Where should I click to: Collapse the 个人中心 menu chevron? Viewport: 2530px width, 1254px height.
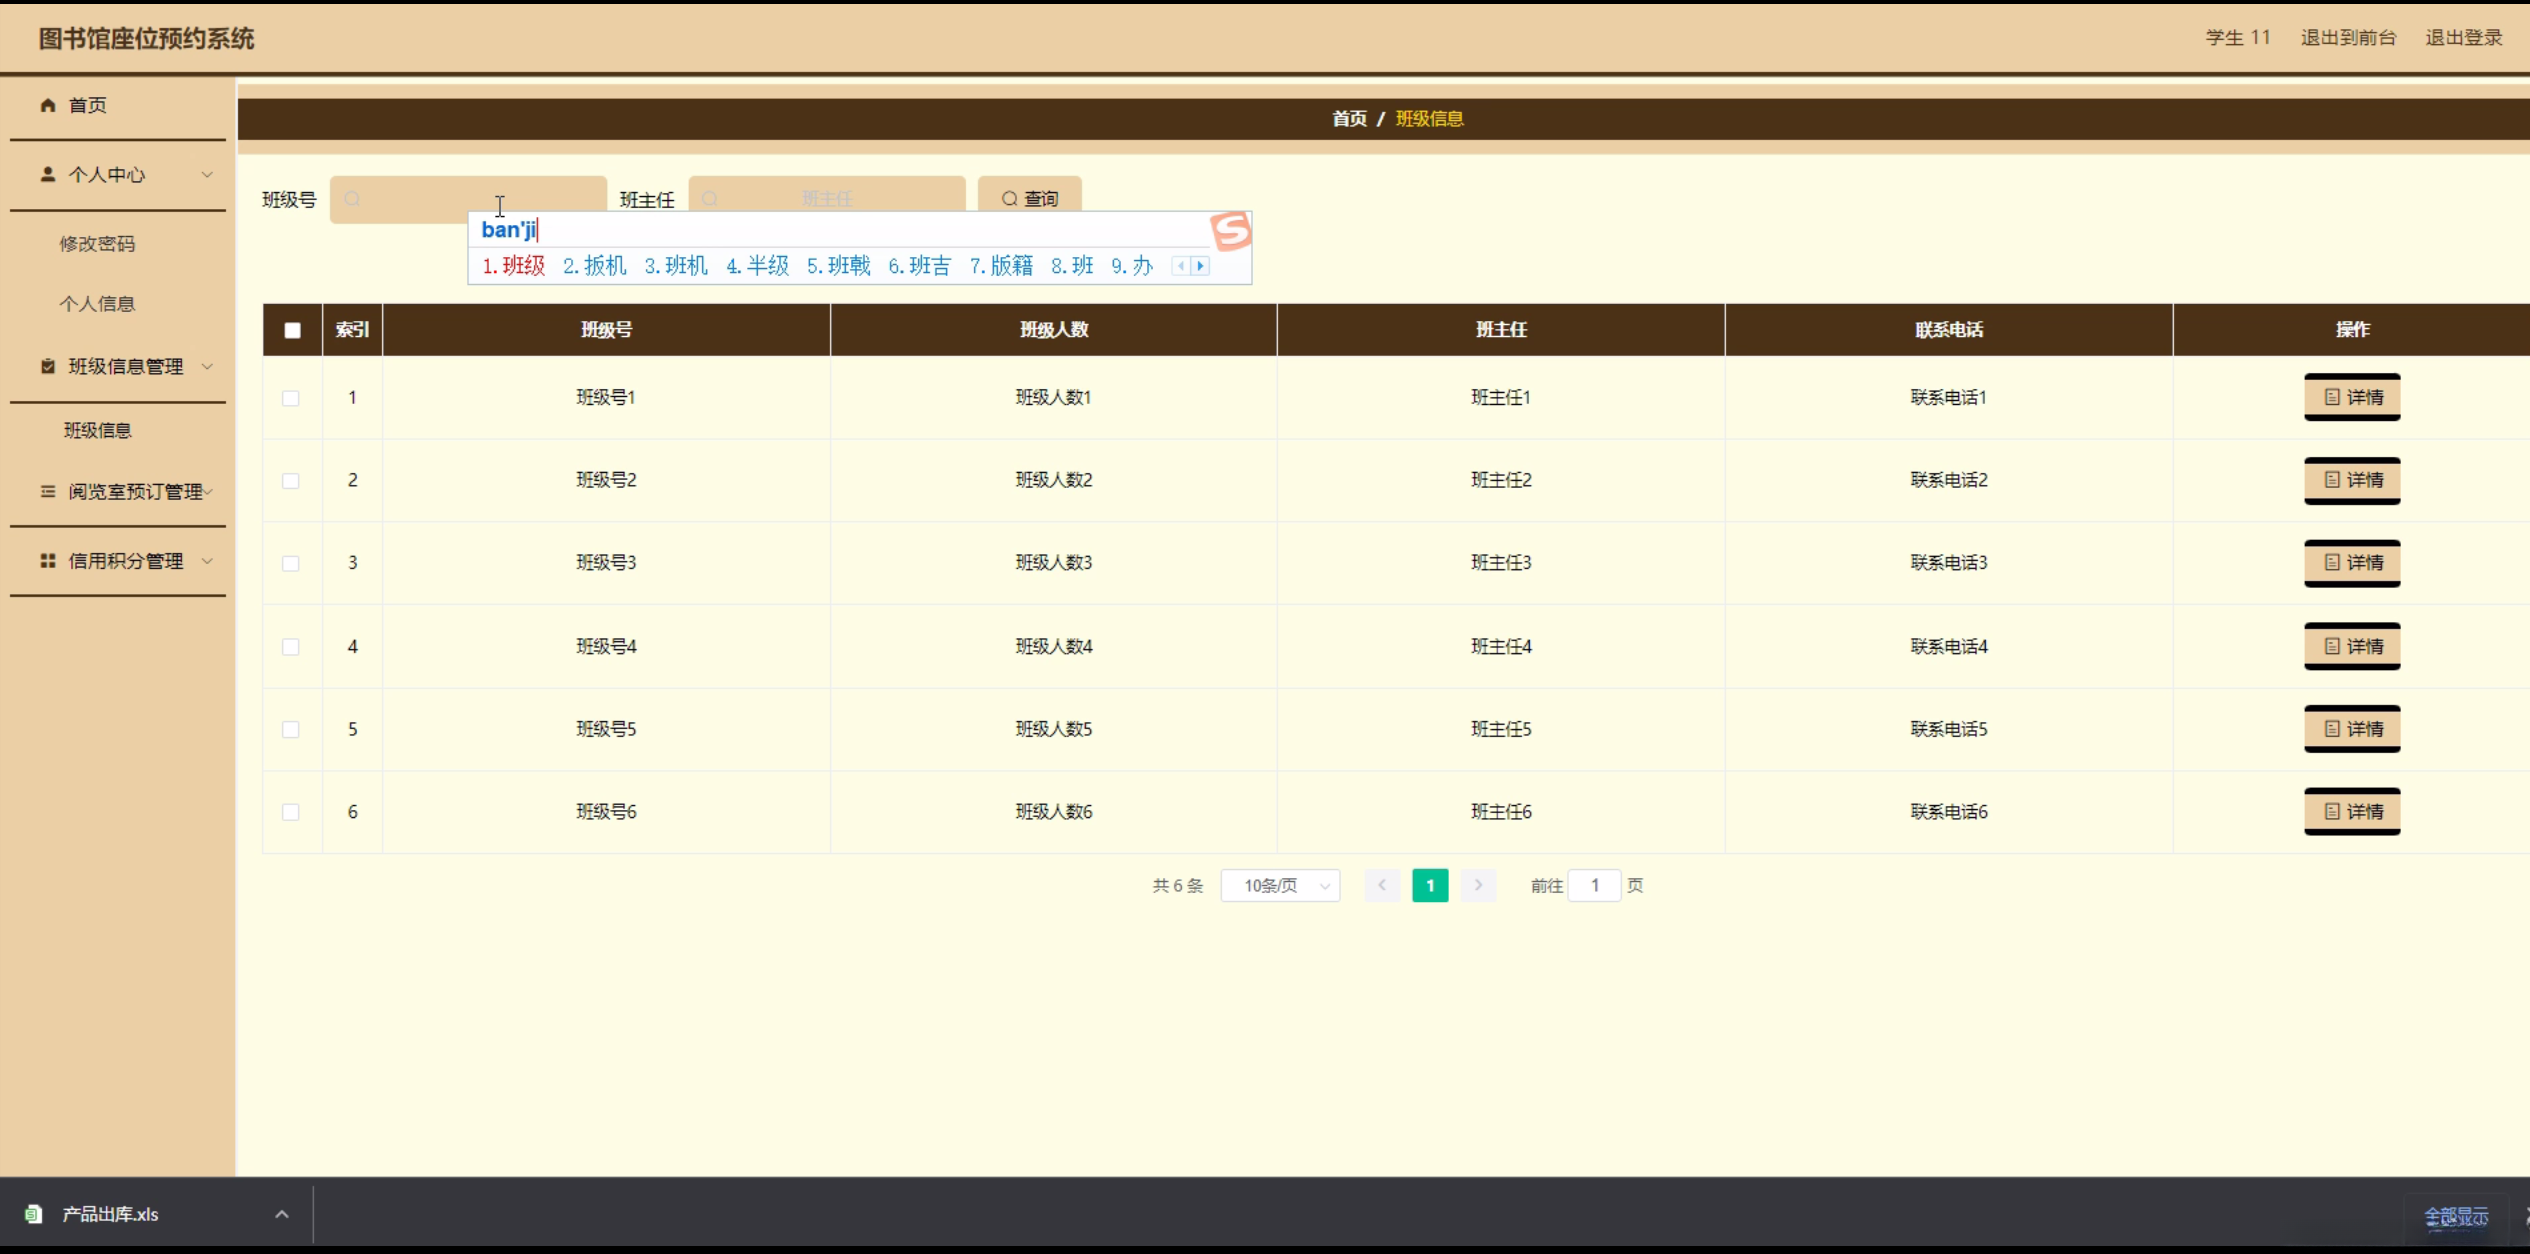coord(207,174)
